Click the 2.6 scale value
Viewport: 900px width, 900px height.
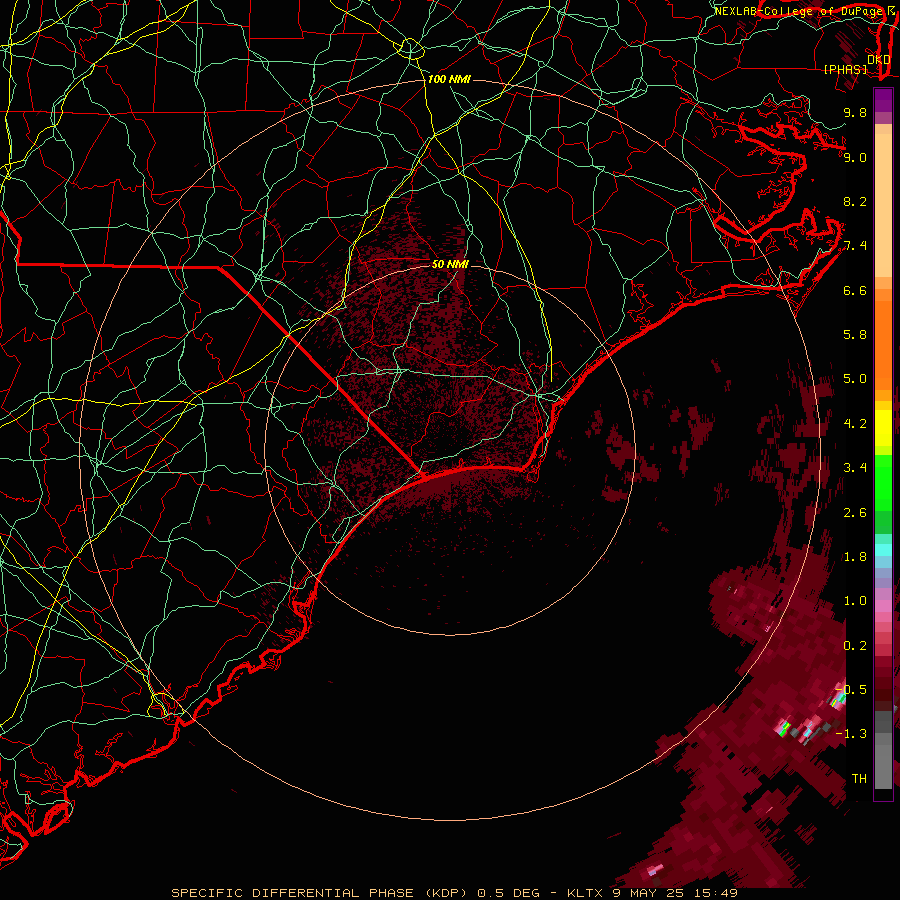pos(855,513)
